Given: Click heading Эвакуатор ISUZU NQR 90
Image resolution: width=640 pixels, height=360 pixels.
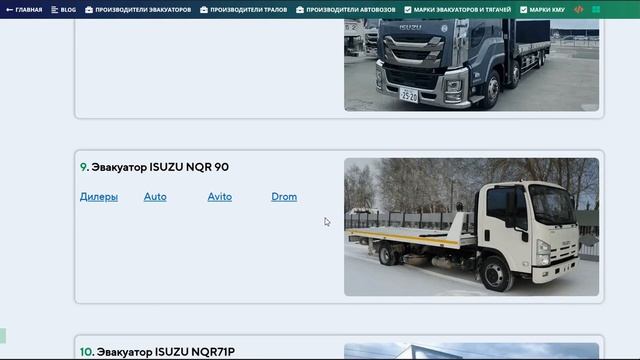Looking at the screenshot, I should click(x=154, y=167).
